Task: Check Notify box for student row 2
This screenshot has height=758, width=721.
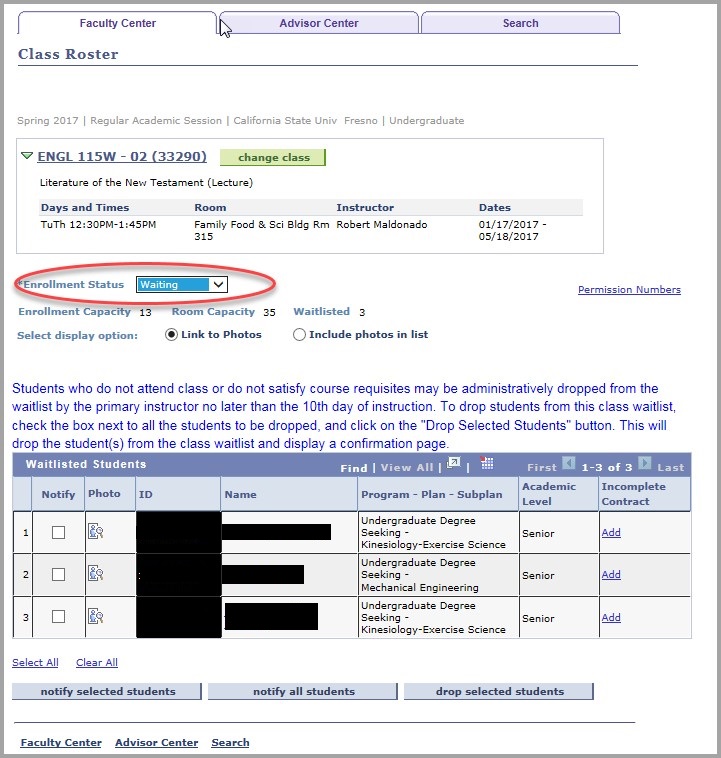Action: click(59, 574)
